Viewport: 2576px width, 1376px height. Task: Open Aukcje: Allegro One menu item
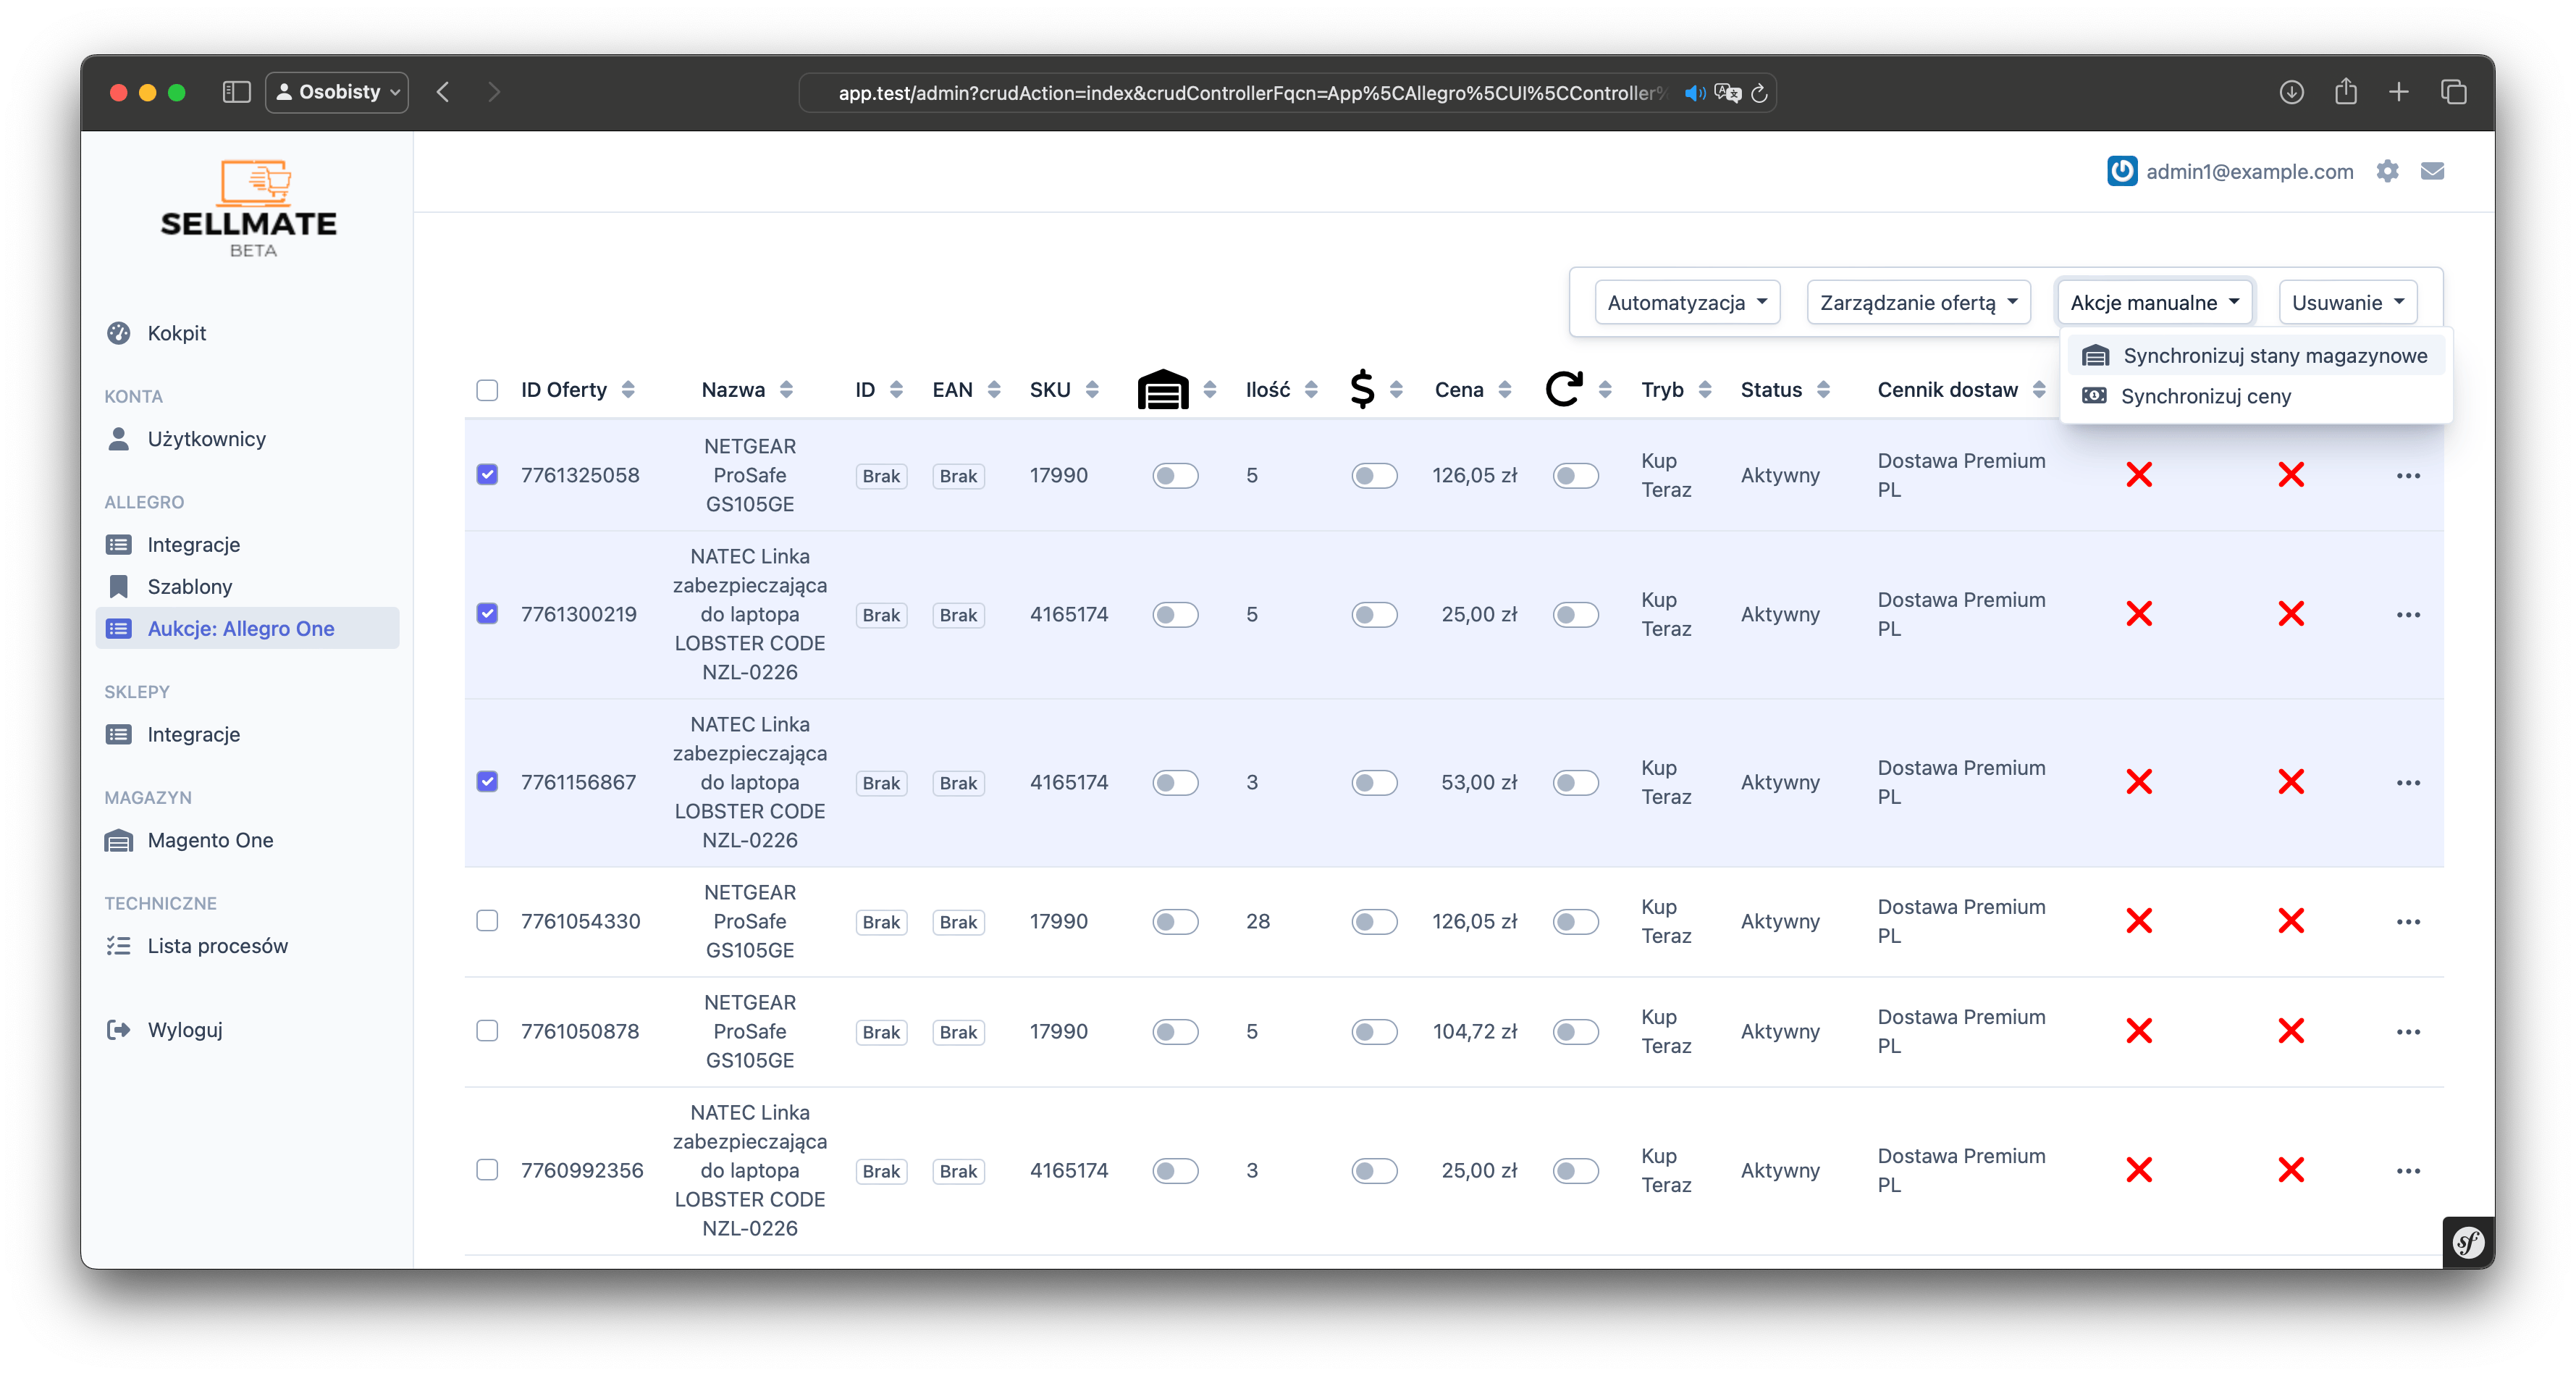click(248, 628)
